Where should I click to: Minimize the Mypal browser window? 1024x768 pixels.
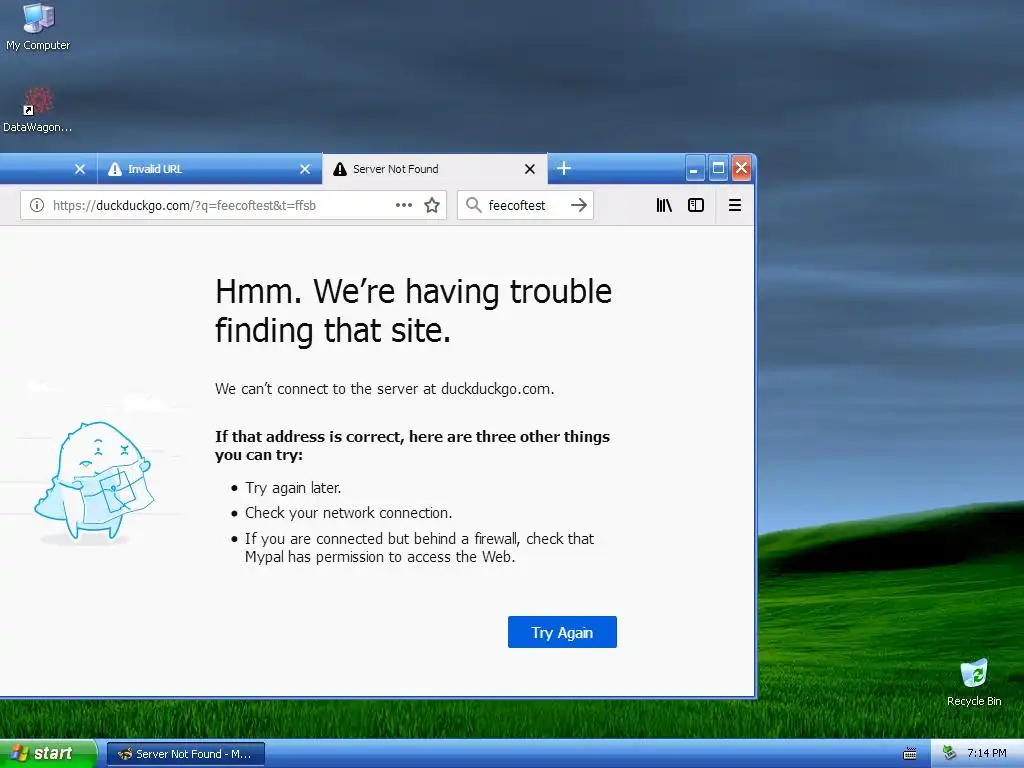tap(694, 169)
